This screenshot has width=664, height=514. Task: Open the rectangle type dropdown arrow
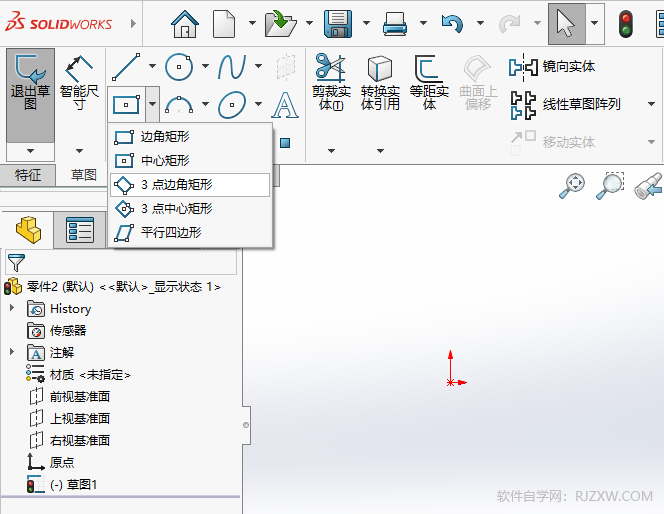pyautogui.click(x=152, y=104)
